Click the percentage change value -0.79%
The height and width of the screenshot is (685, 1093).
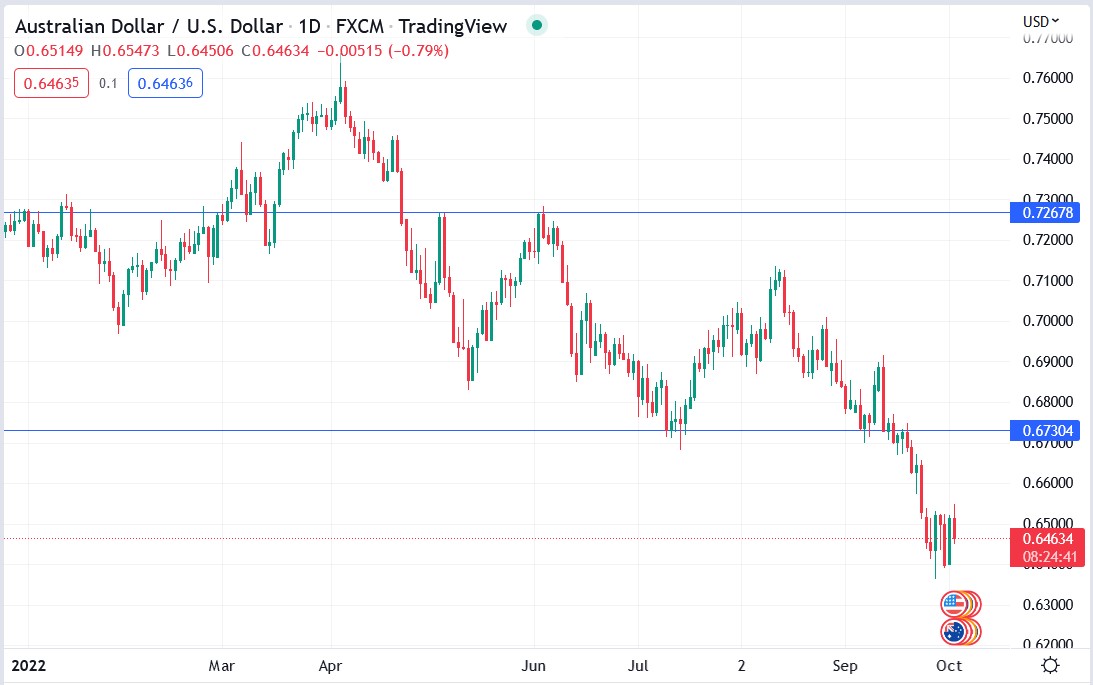click(417, 49)
